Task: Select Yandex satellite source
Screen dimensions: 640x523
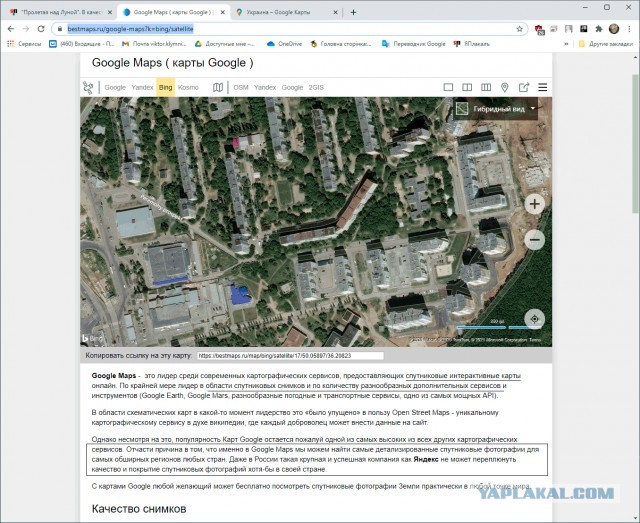Action: pos(142,87)
